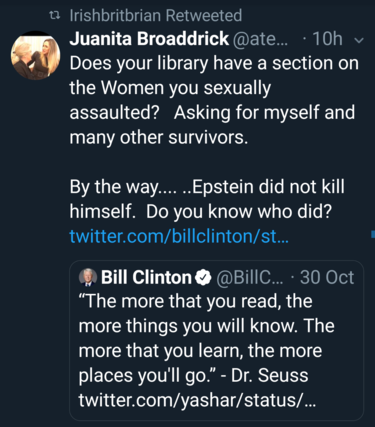Click the retweet arrows icon above the tweet

click(x=54, y=15)
